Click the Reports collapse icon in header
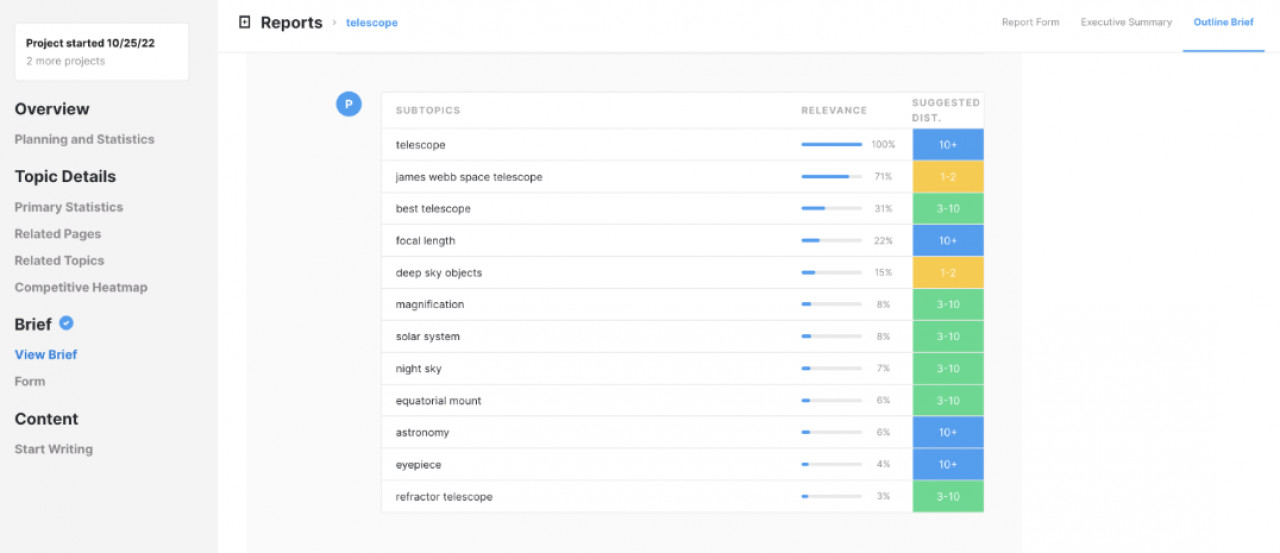Viewport: 1280px width, 553px height. (x=245, y=22)
